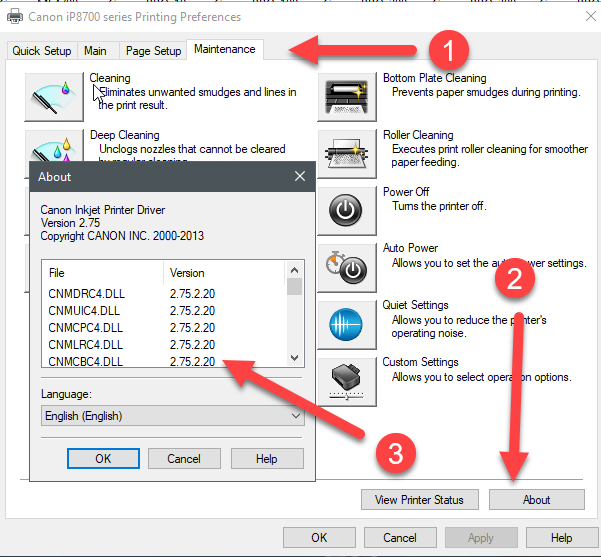Open the Page Setup tab

point(153,51)
